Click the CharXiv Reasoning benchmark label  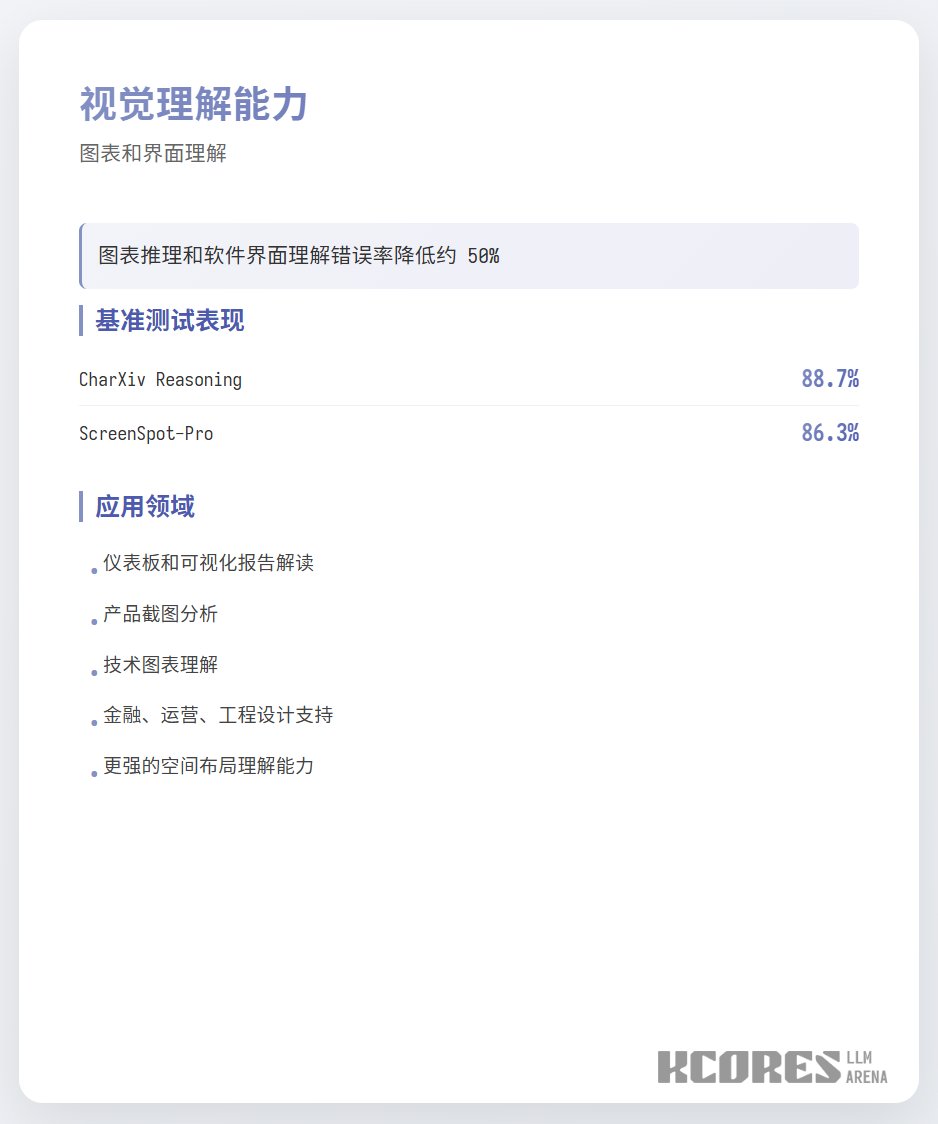(x=160, y=379)
